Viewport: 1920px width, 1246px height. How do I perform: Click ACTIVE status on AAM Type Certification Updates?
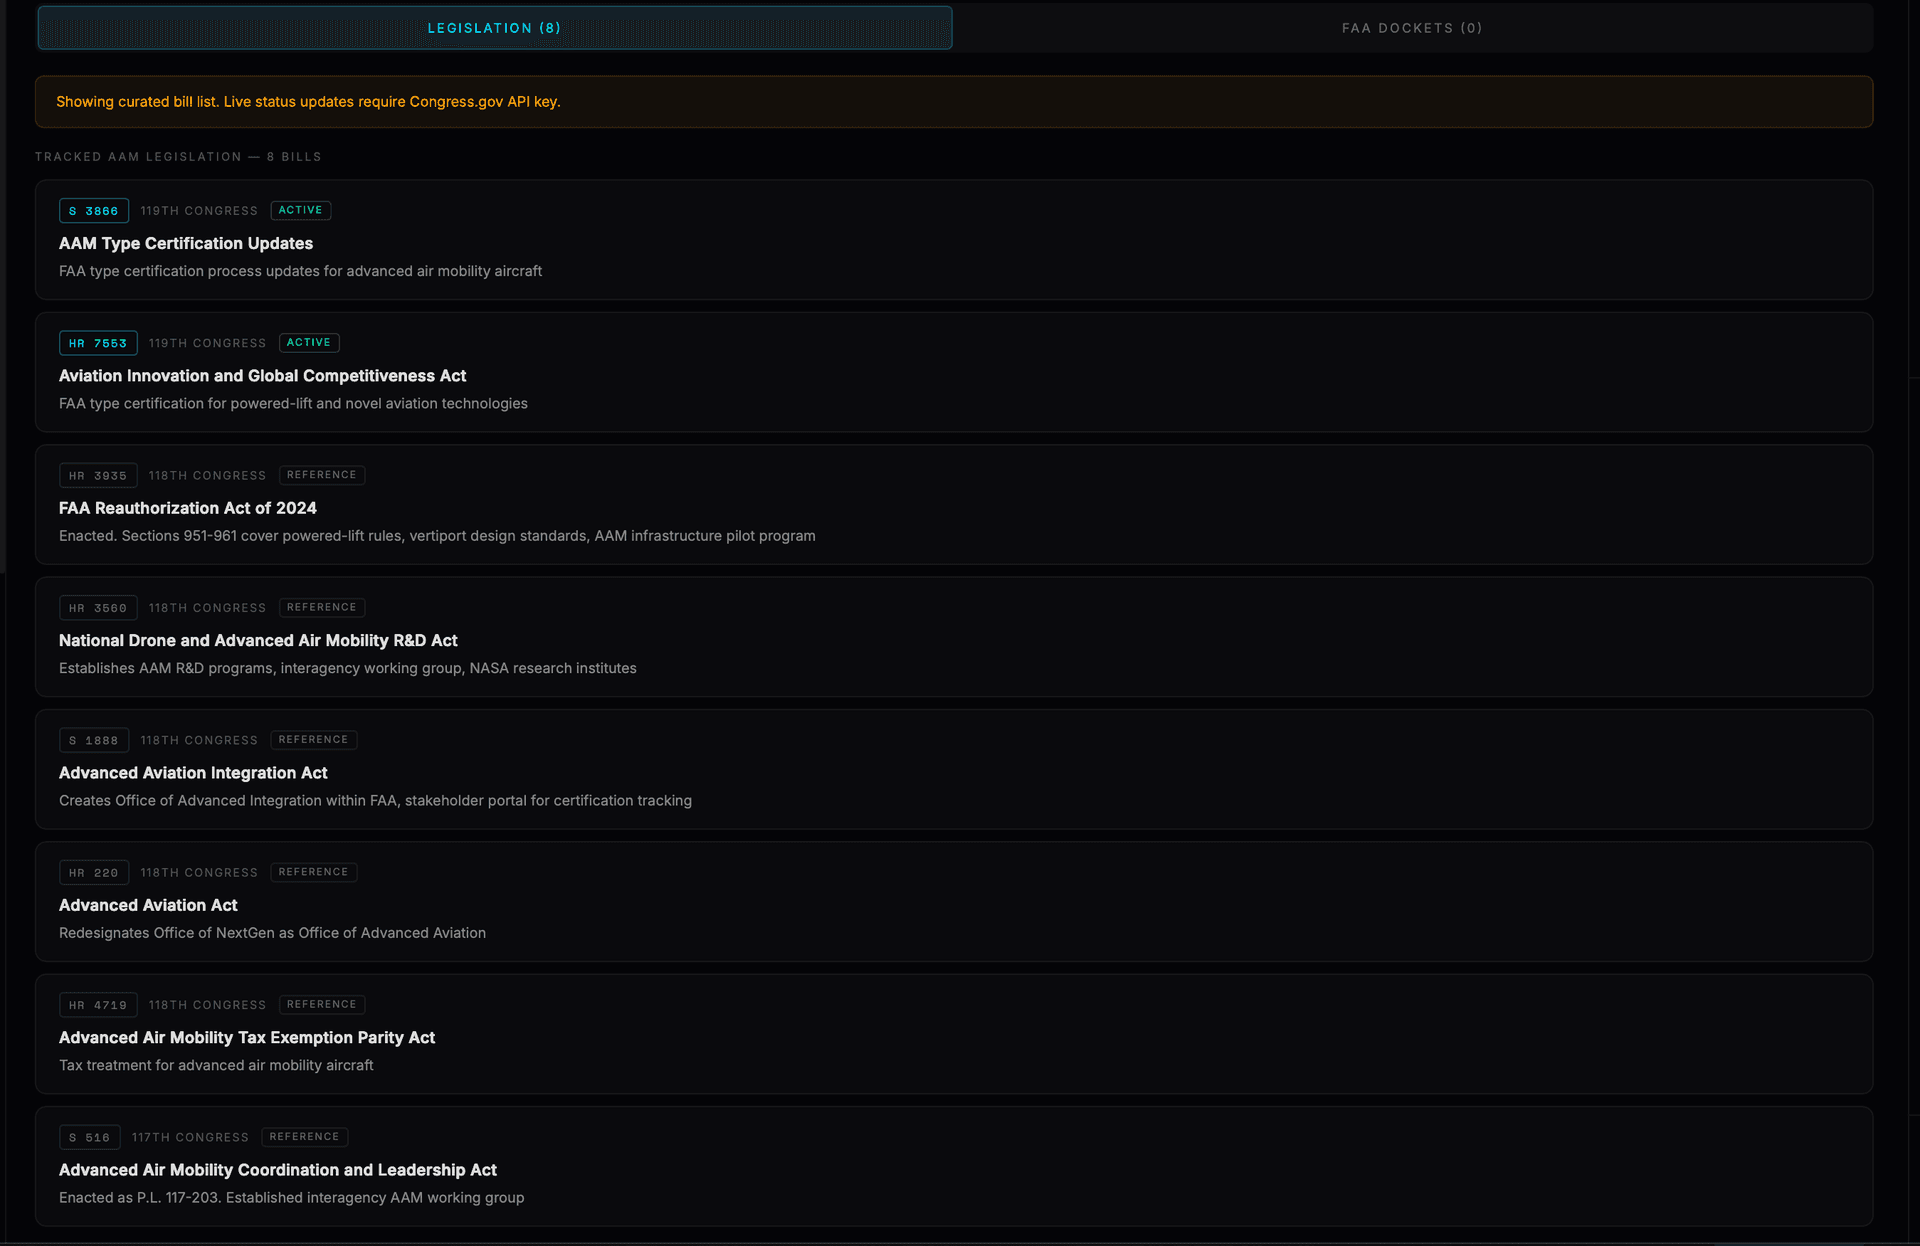click(300, 210)
